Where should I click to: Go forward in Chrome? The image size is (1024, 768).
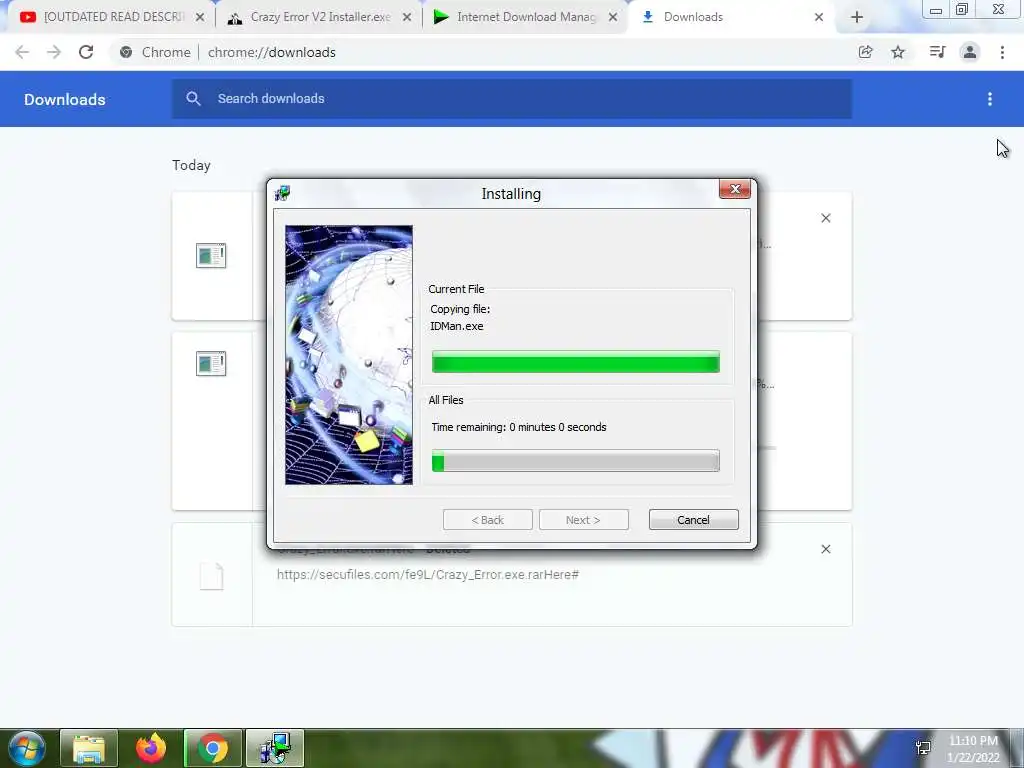point(54,52)
